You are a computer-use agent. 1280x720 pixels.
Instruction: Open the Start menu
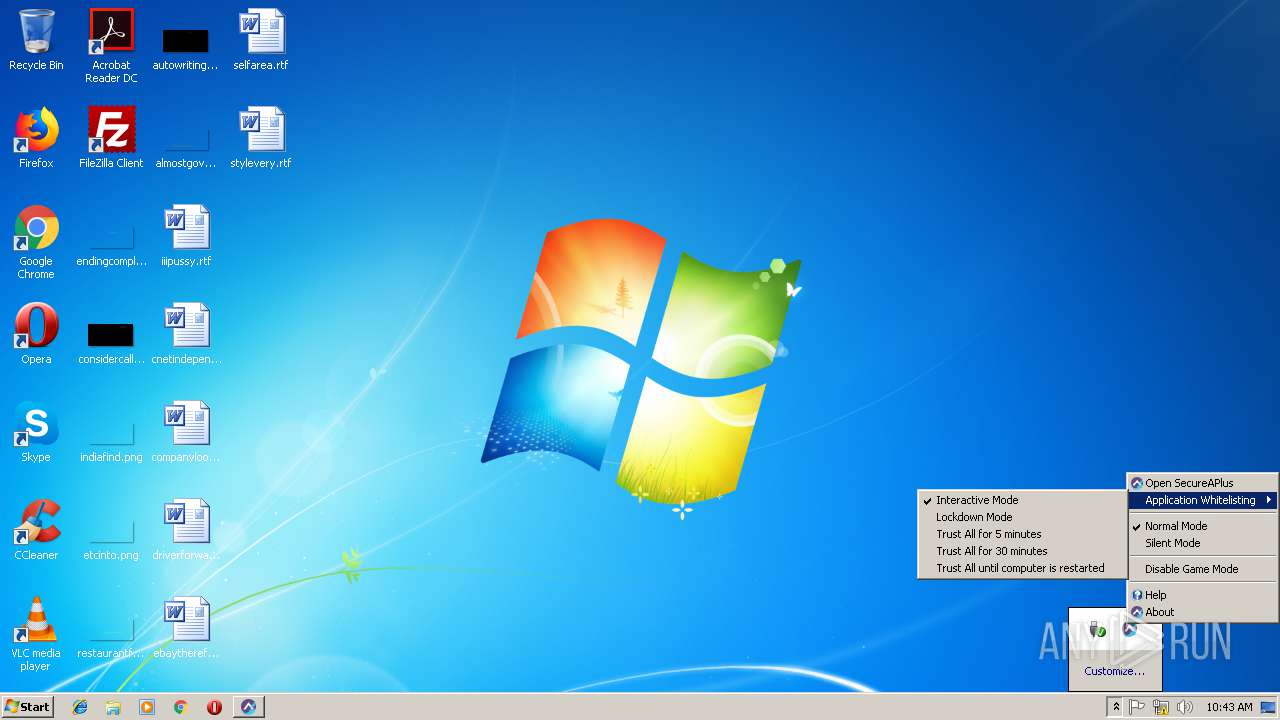coord(27,707)
